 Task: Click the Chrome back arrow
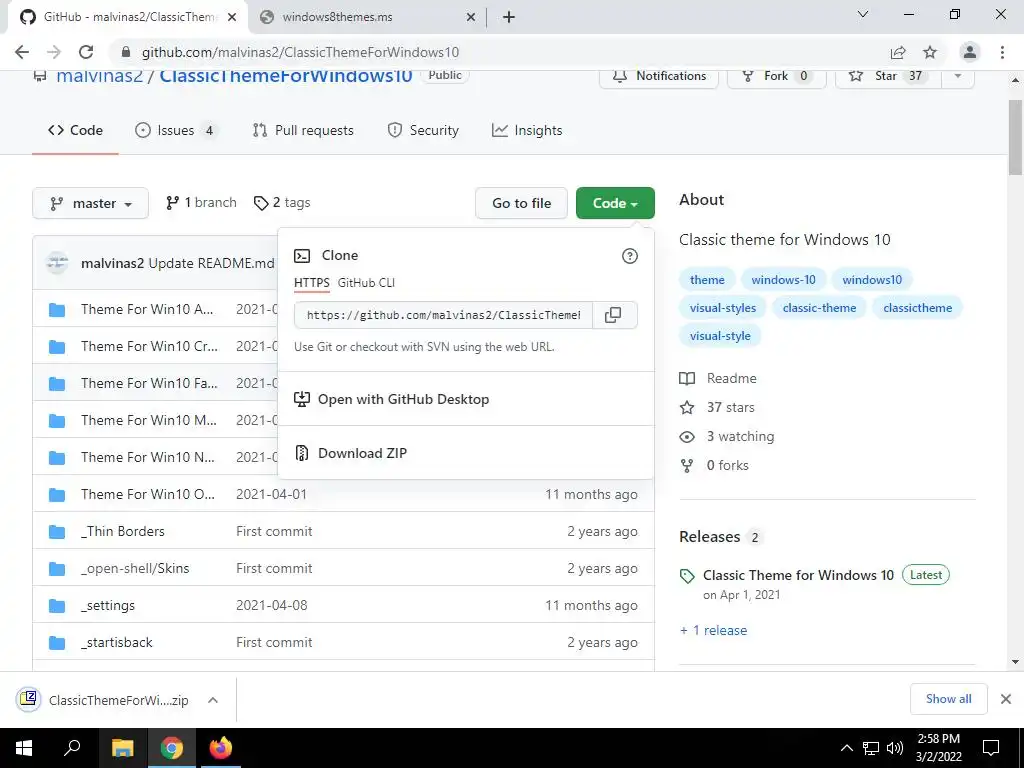[22, 52]
